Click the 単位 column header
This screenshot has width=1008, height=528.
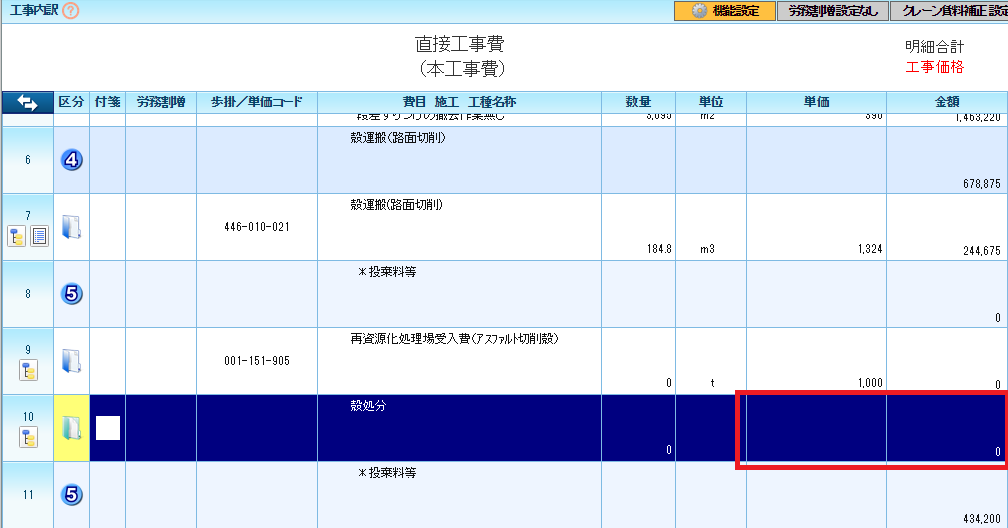pos(711,102)
